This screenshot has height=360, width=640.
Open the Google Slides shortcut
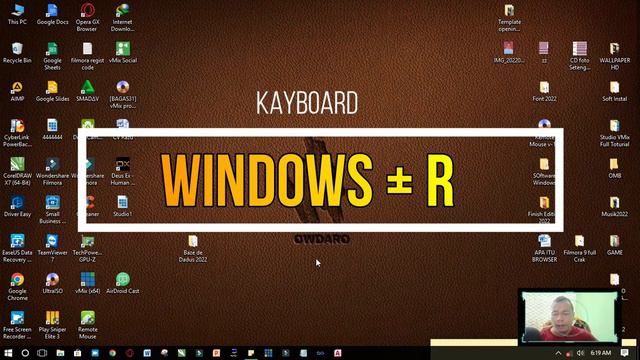[52, 91]
